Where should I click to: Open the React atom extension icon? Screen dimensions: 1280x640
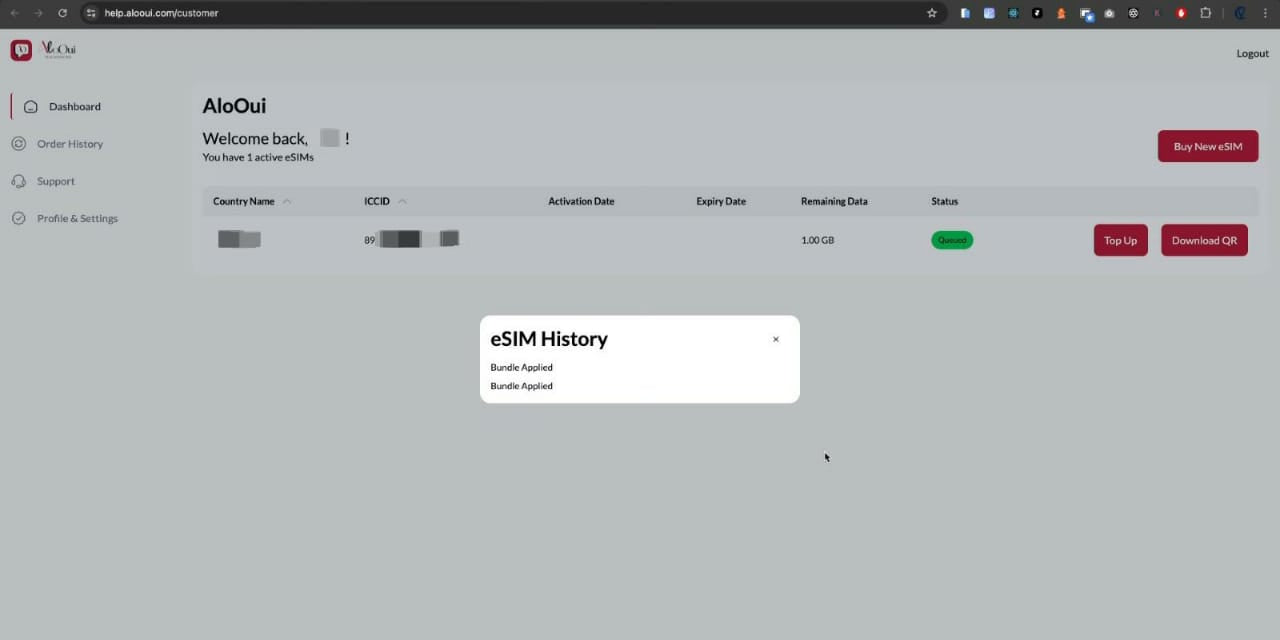(1013, 13)
